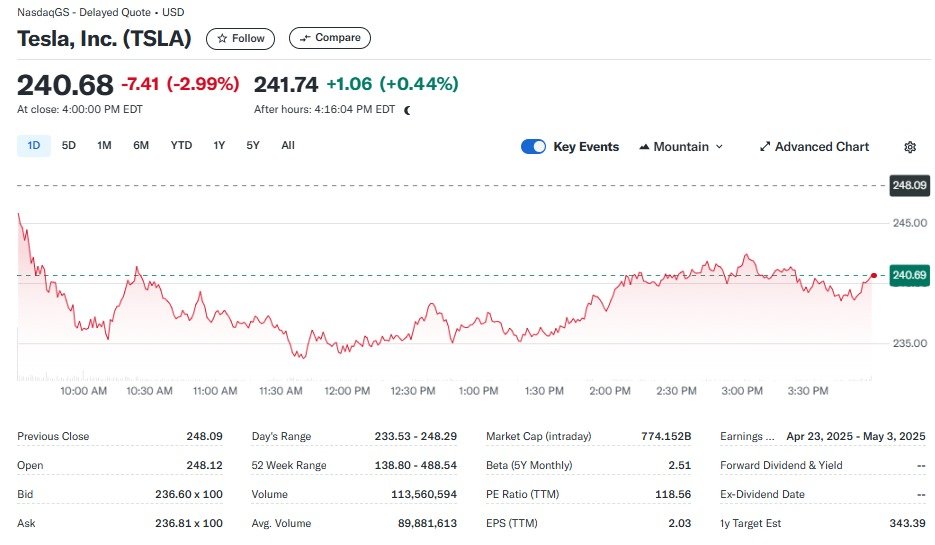Viewport: 935px width, 545px height.
Task: Select the 5D time range tab
Action: (69, 145)
